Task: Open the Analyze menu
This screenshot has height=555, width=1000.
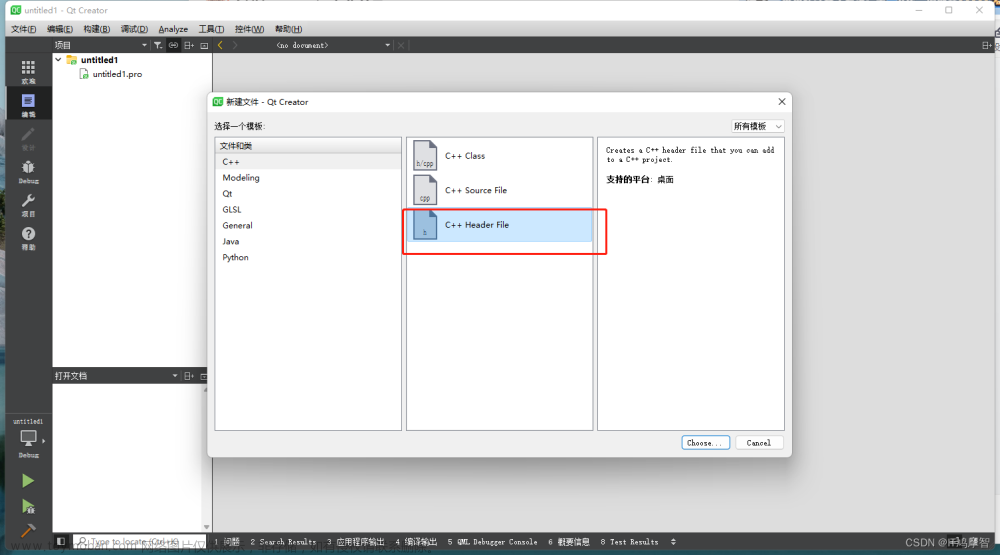Action: pyautogui.click(x=173, y=29)
